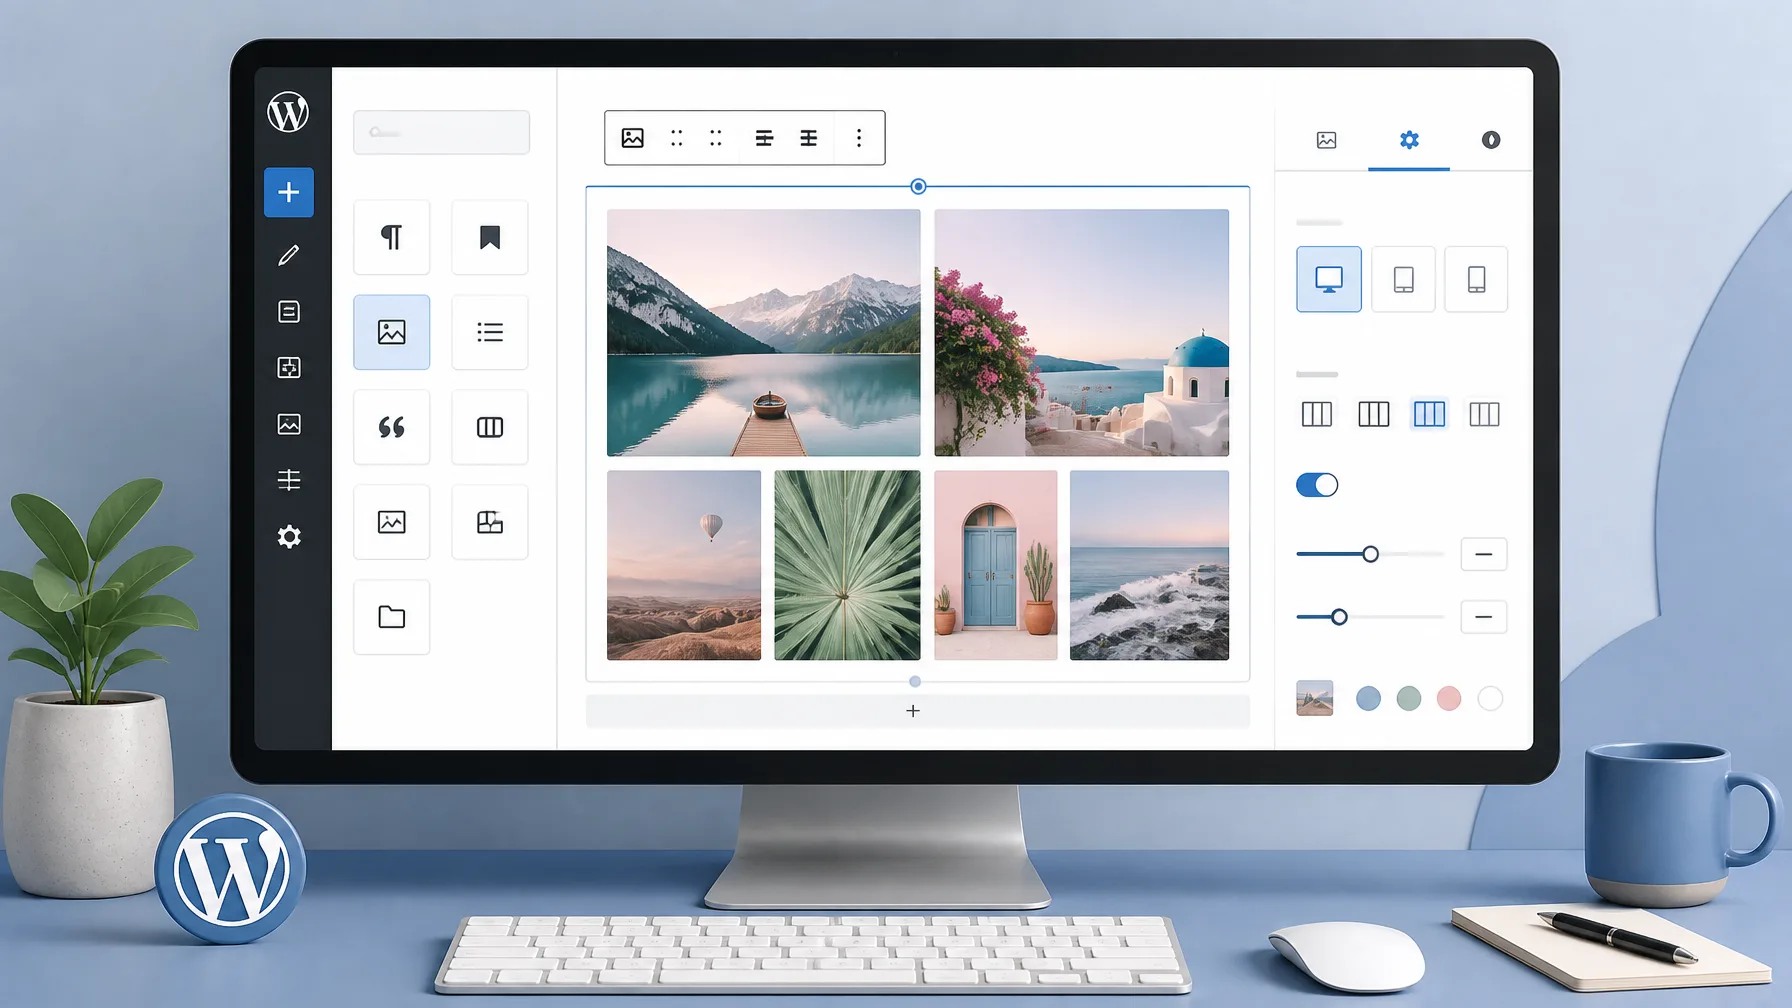Insert the media and text layout block
Image resolution: width=1792 pixels, height=1008 pixels.
tap(490, 522)
